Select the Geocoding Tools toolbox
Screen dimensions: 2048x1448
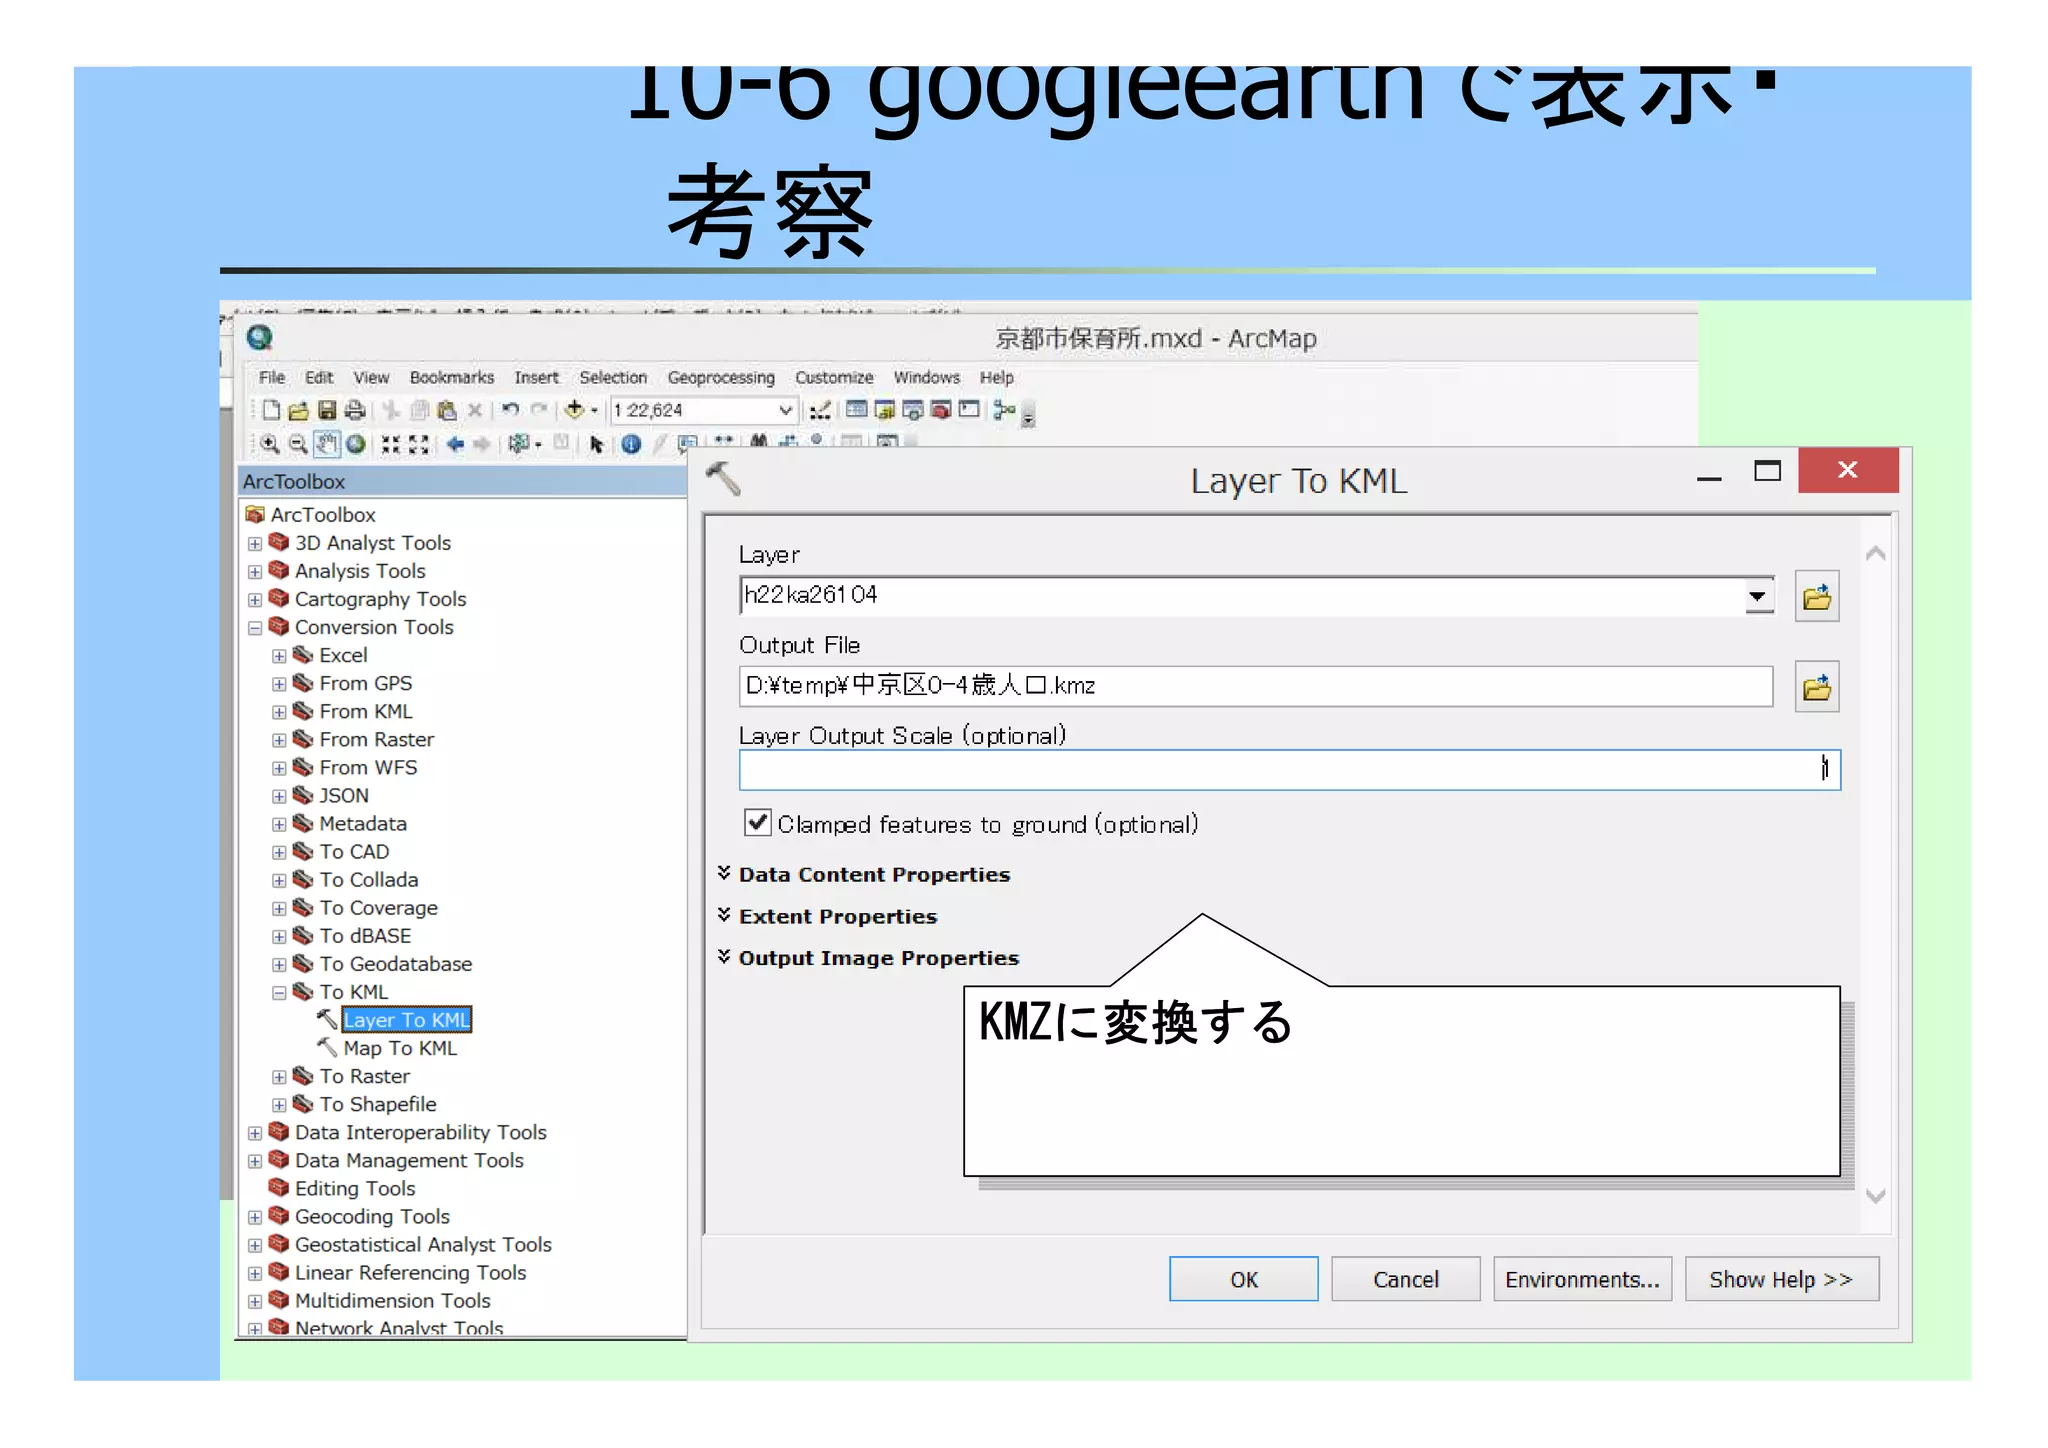tap(372, 1217)
